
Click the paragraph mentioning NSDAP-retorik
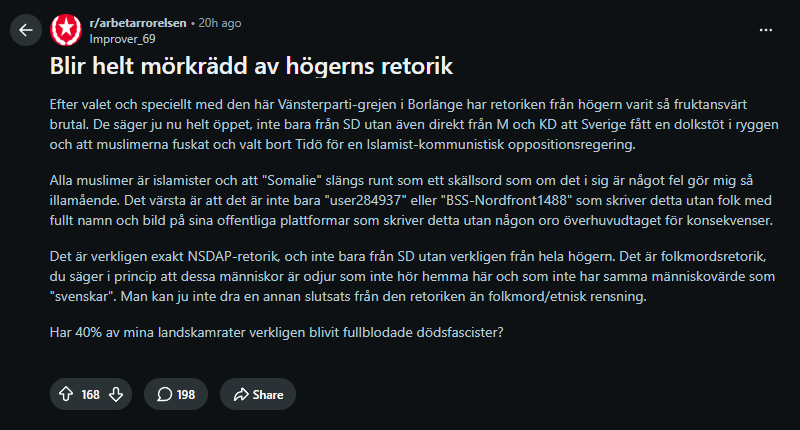coord(412,276)
